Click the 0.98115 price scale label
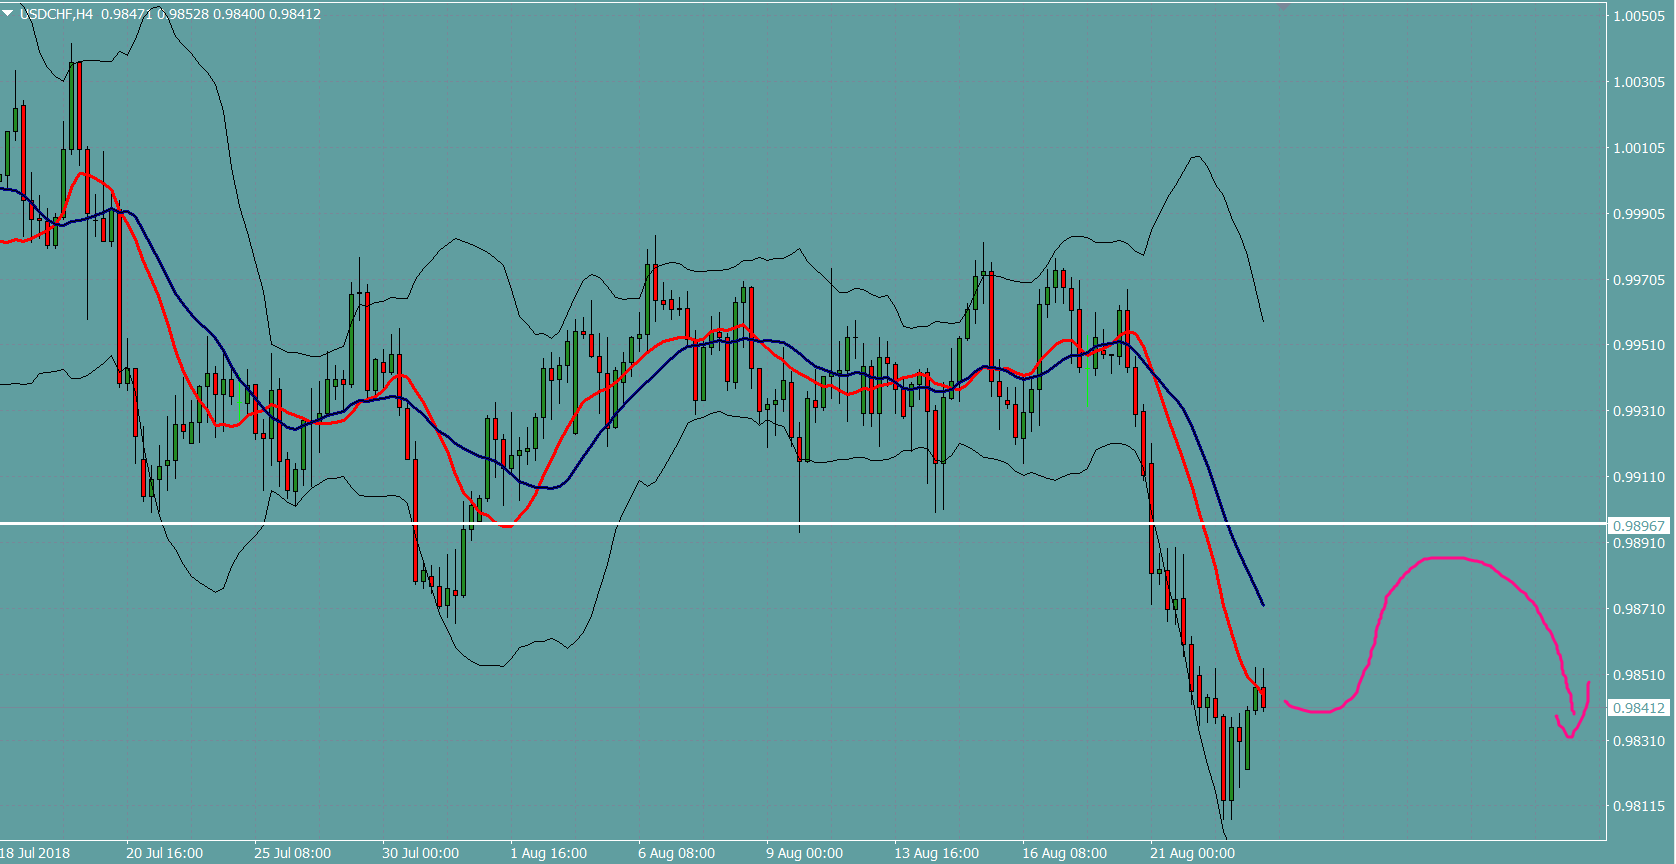 point(1639,806)
